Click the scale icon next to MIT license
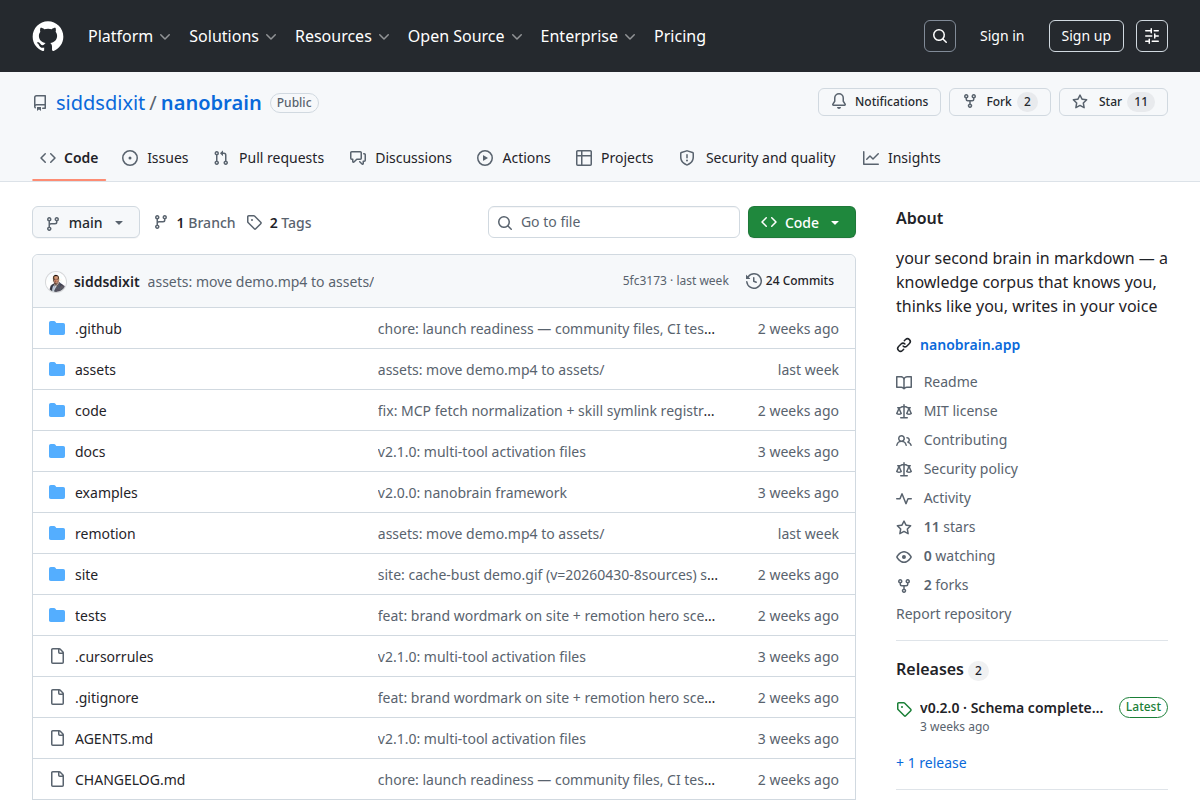Screen dimensions: 1200x800 pyautogui.click(x=904, y=411)
